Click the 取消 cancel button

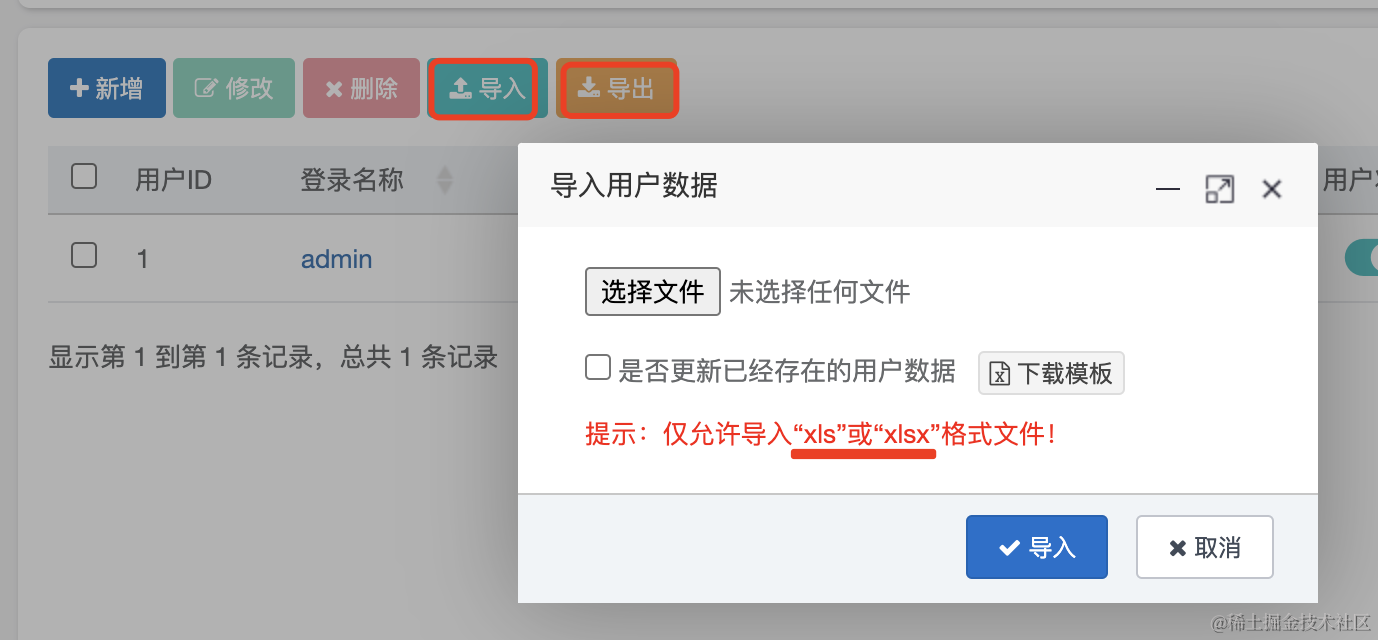tap(1205, 547)
